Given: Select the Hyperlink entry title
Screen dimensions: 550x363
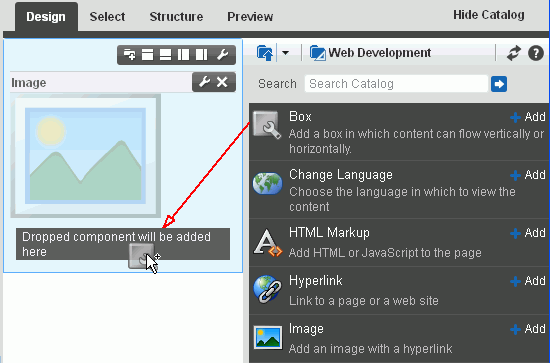Looking at the screenshot, I should [316, 281].
